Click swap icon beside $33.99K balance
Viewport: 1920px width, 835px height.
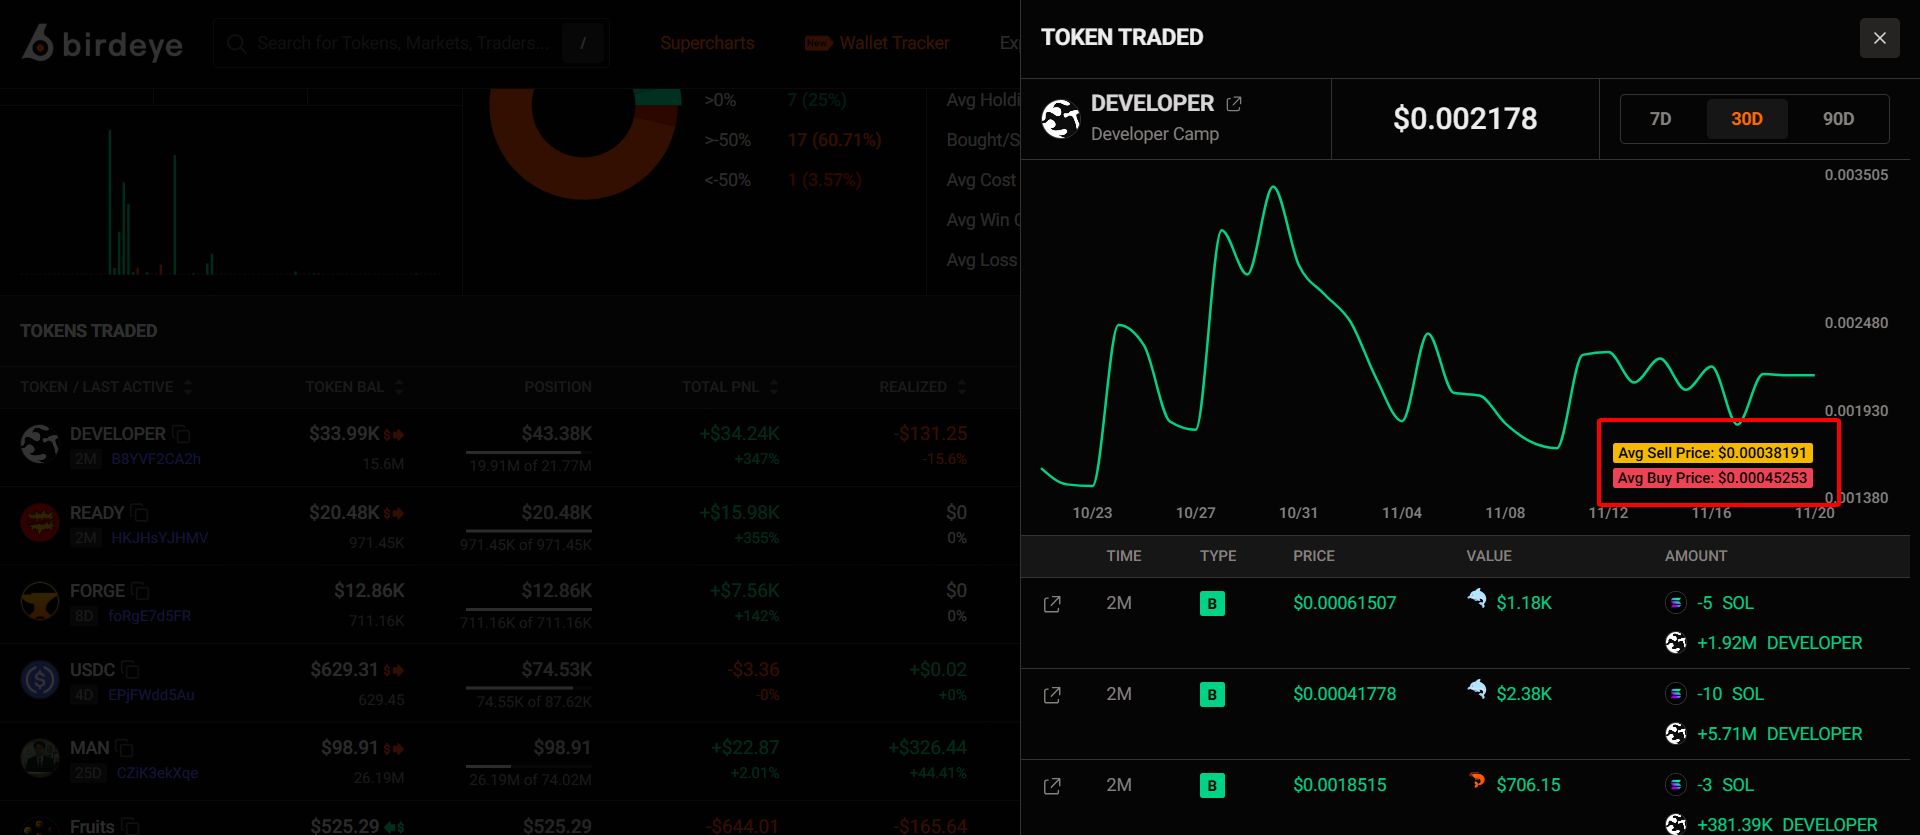(394, 435)
